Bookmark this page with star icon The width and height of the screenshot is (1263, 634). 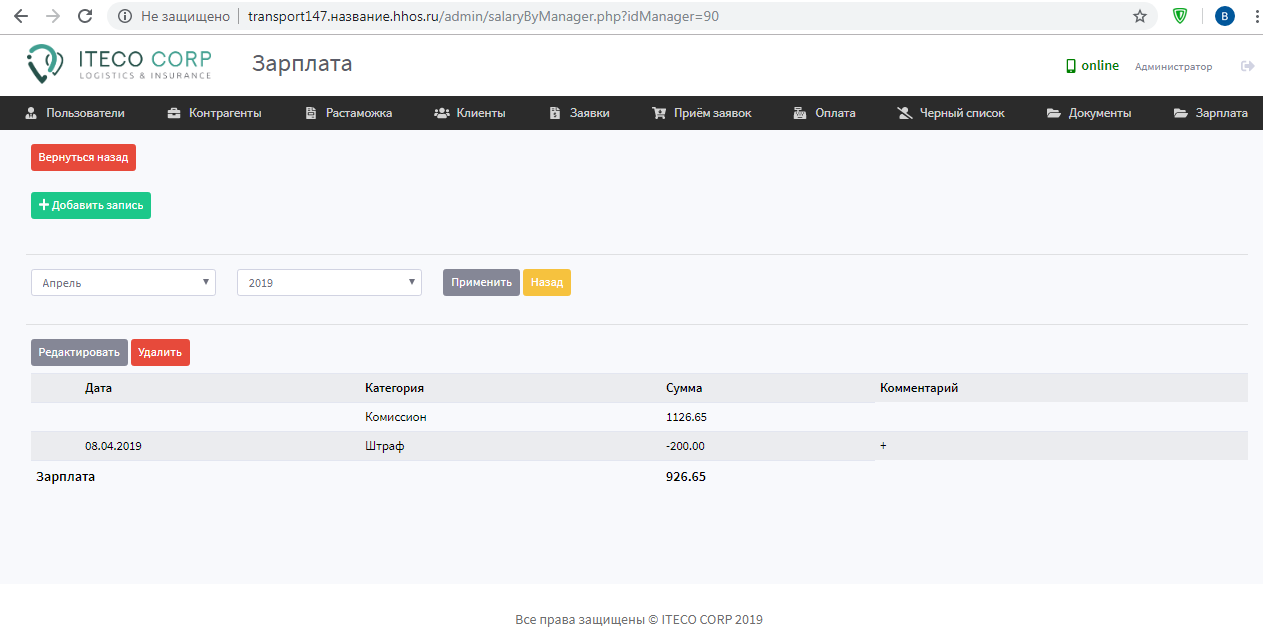click(1139, 16)
